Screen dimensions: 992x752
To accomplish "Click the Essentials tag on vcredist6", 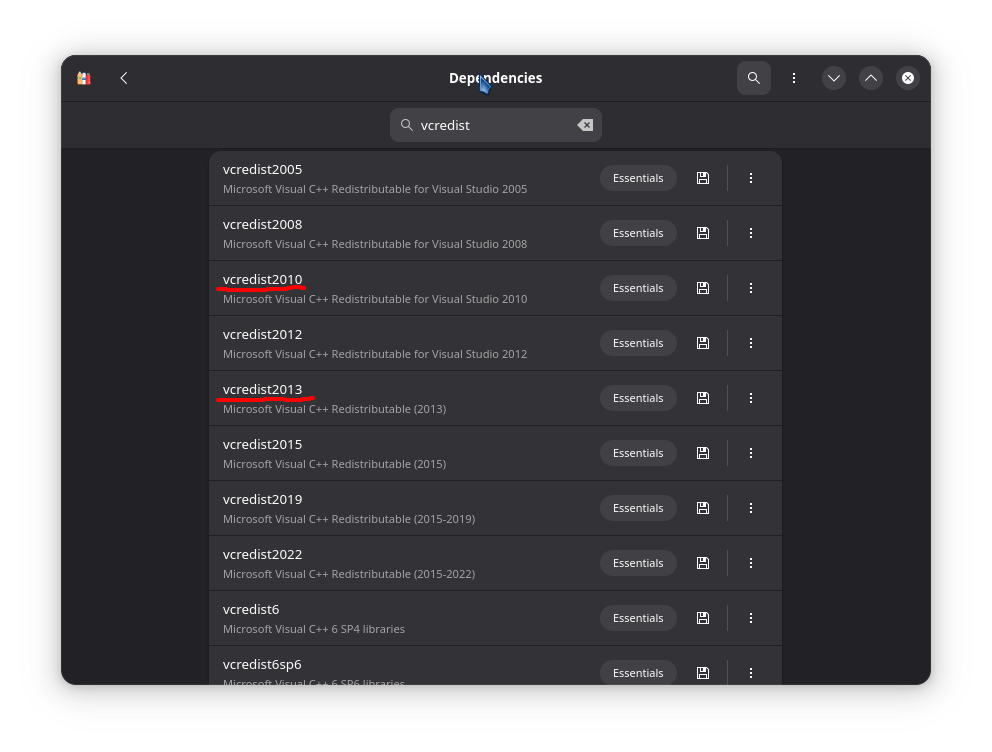I will click(638, 619).
